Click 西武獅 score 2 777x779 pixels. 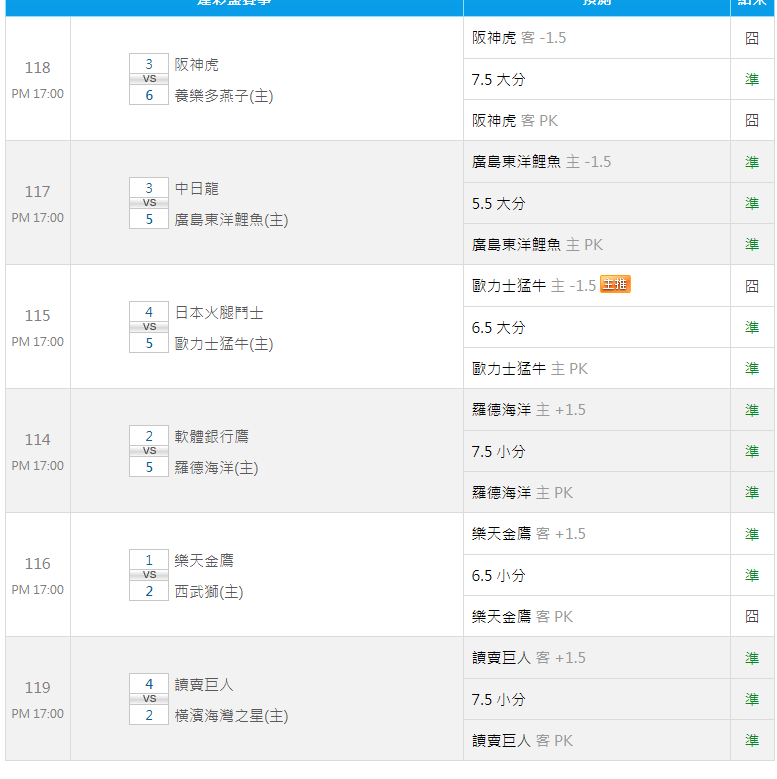[149, 591]
